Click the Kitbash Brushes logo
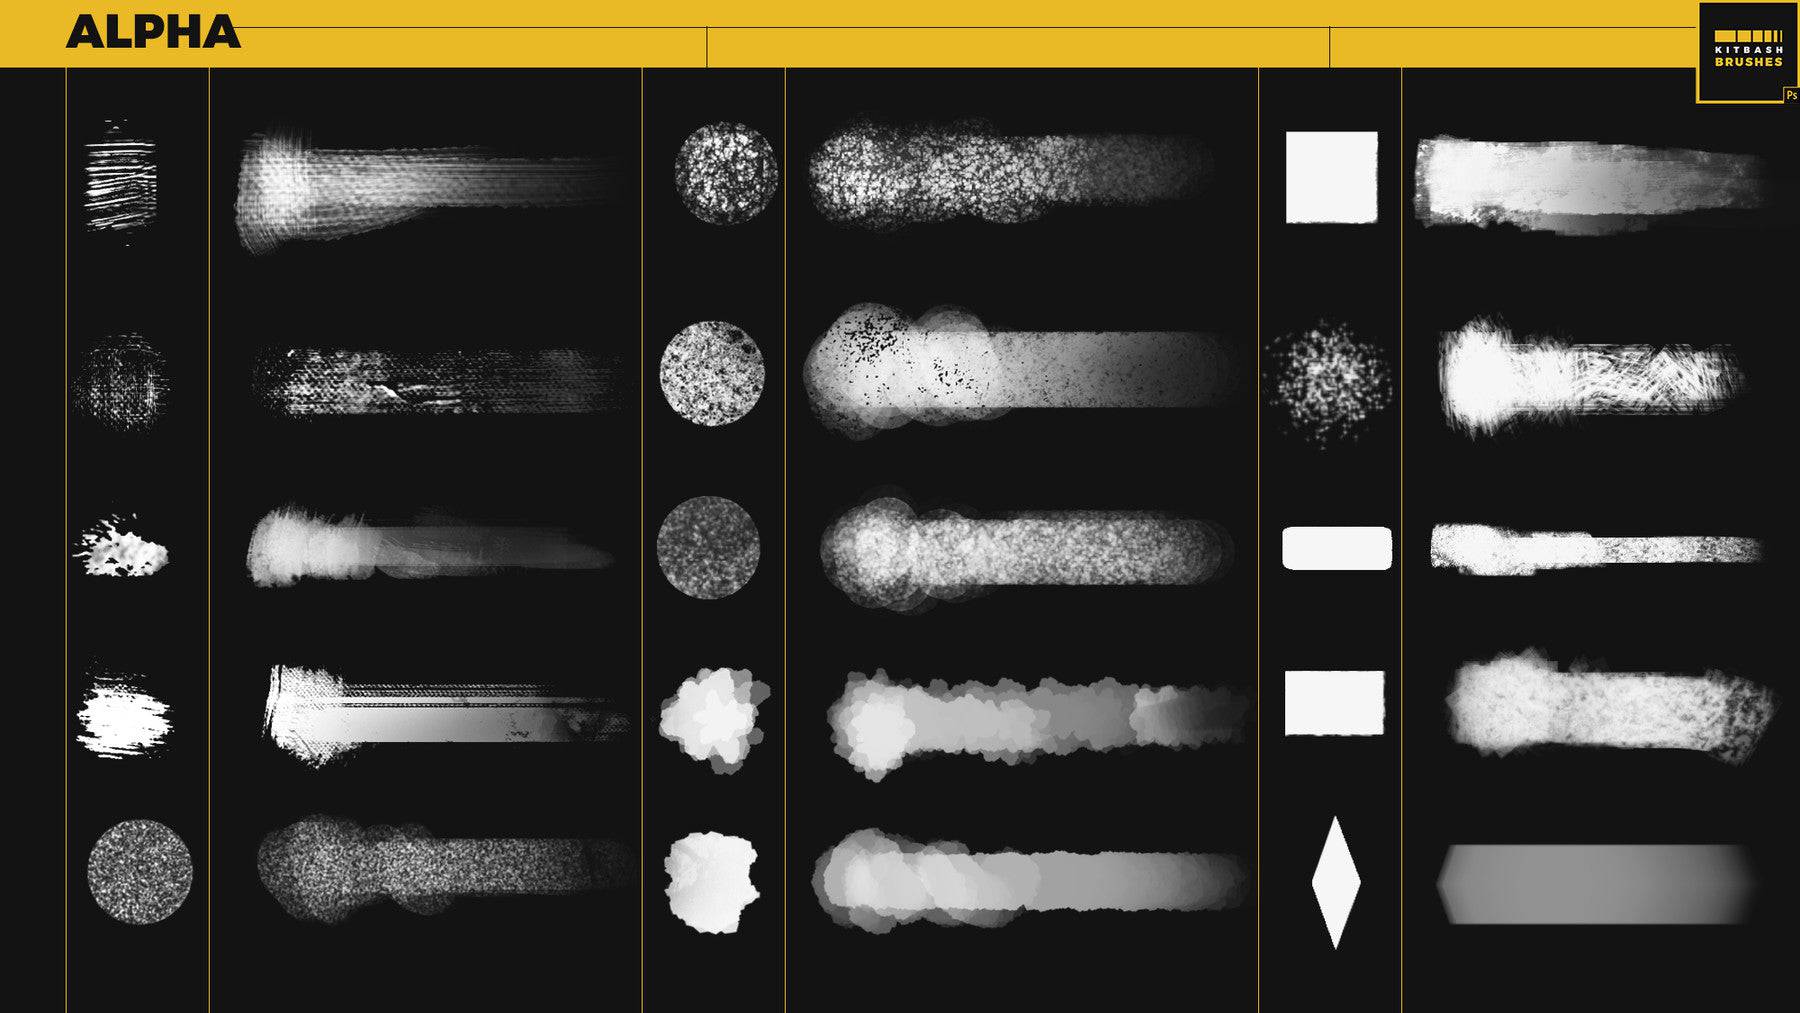This screenshot has width=1800, height=1013. tap(1748, 52)
